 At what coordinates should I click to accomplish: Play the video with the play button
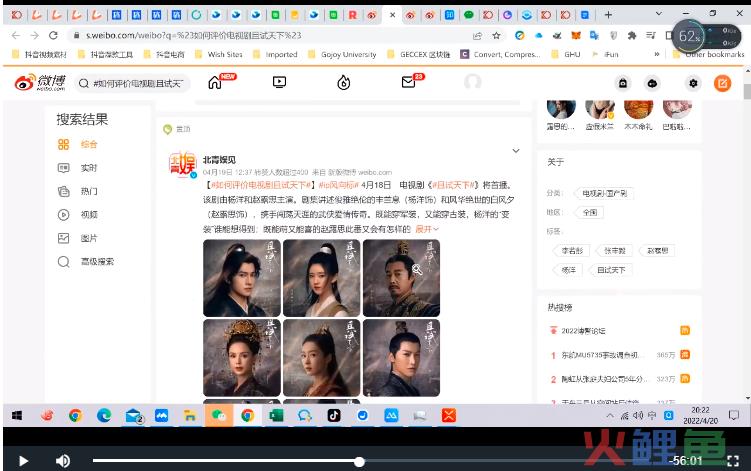[x=23, y=461]
